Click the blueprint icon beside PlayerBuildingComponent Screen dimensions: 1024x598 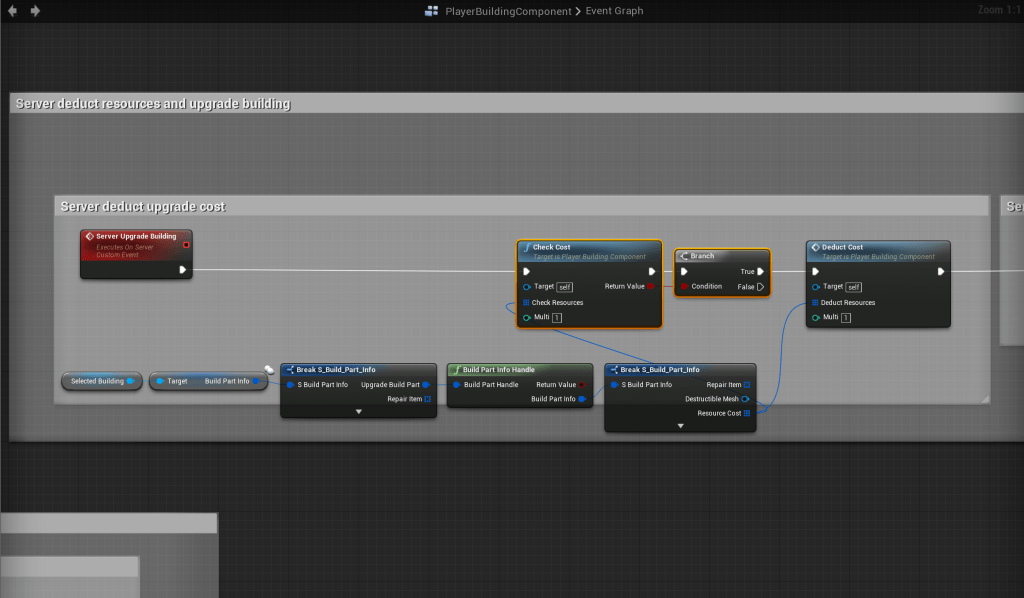(x=432, y=11)
